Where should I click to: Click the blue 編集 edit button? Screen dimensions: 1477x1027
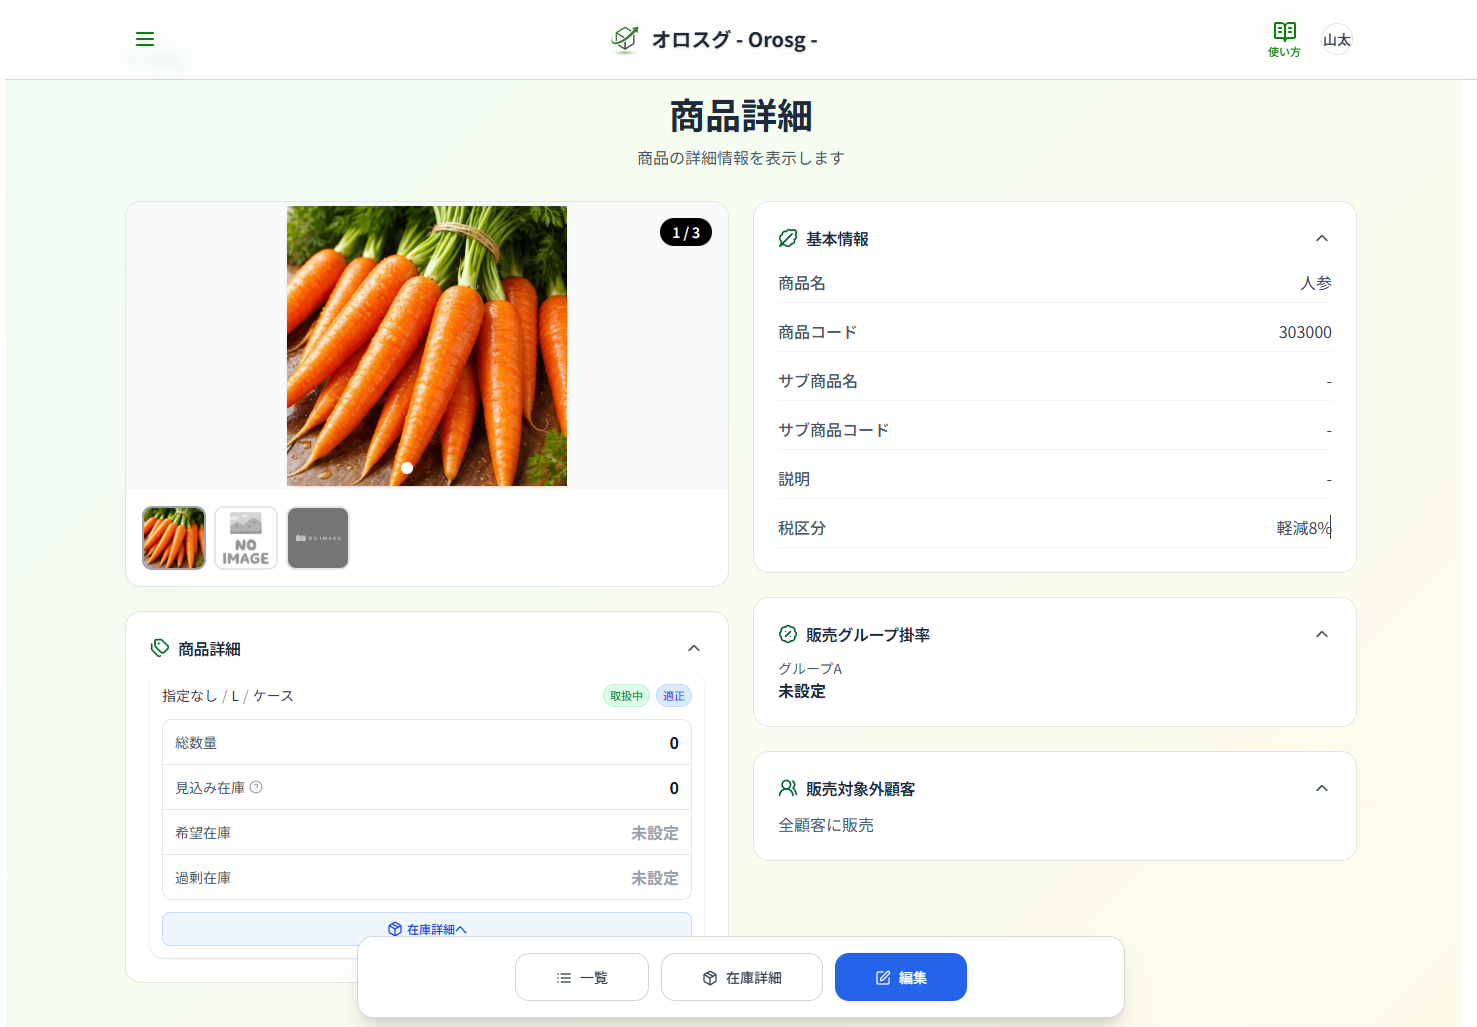click(x=900, y=977)
